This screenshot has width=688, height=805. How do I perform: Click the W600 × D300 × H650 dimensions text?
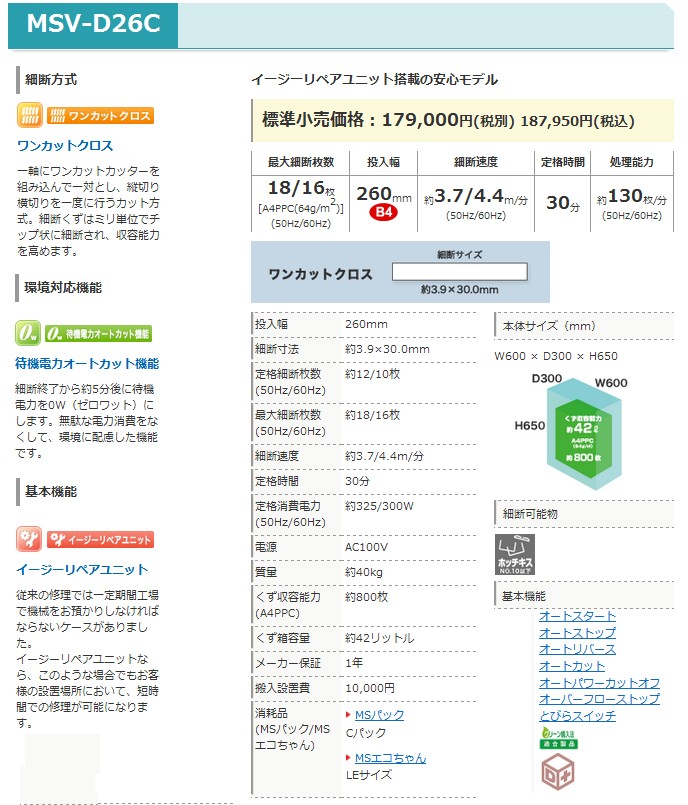click(x=556, y=356)
